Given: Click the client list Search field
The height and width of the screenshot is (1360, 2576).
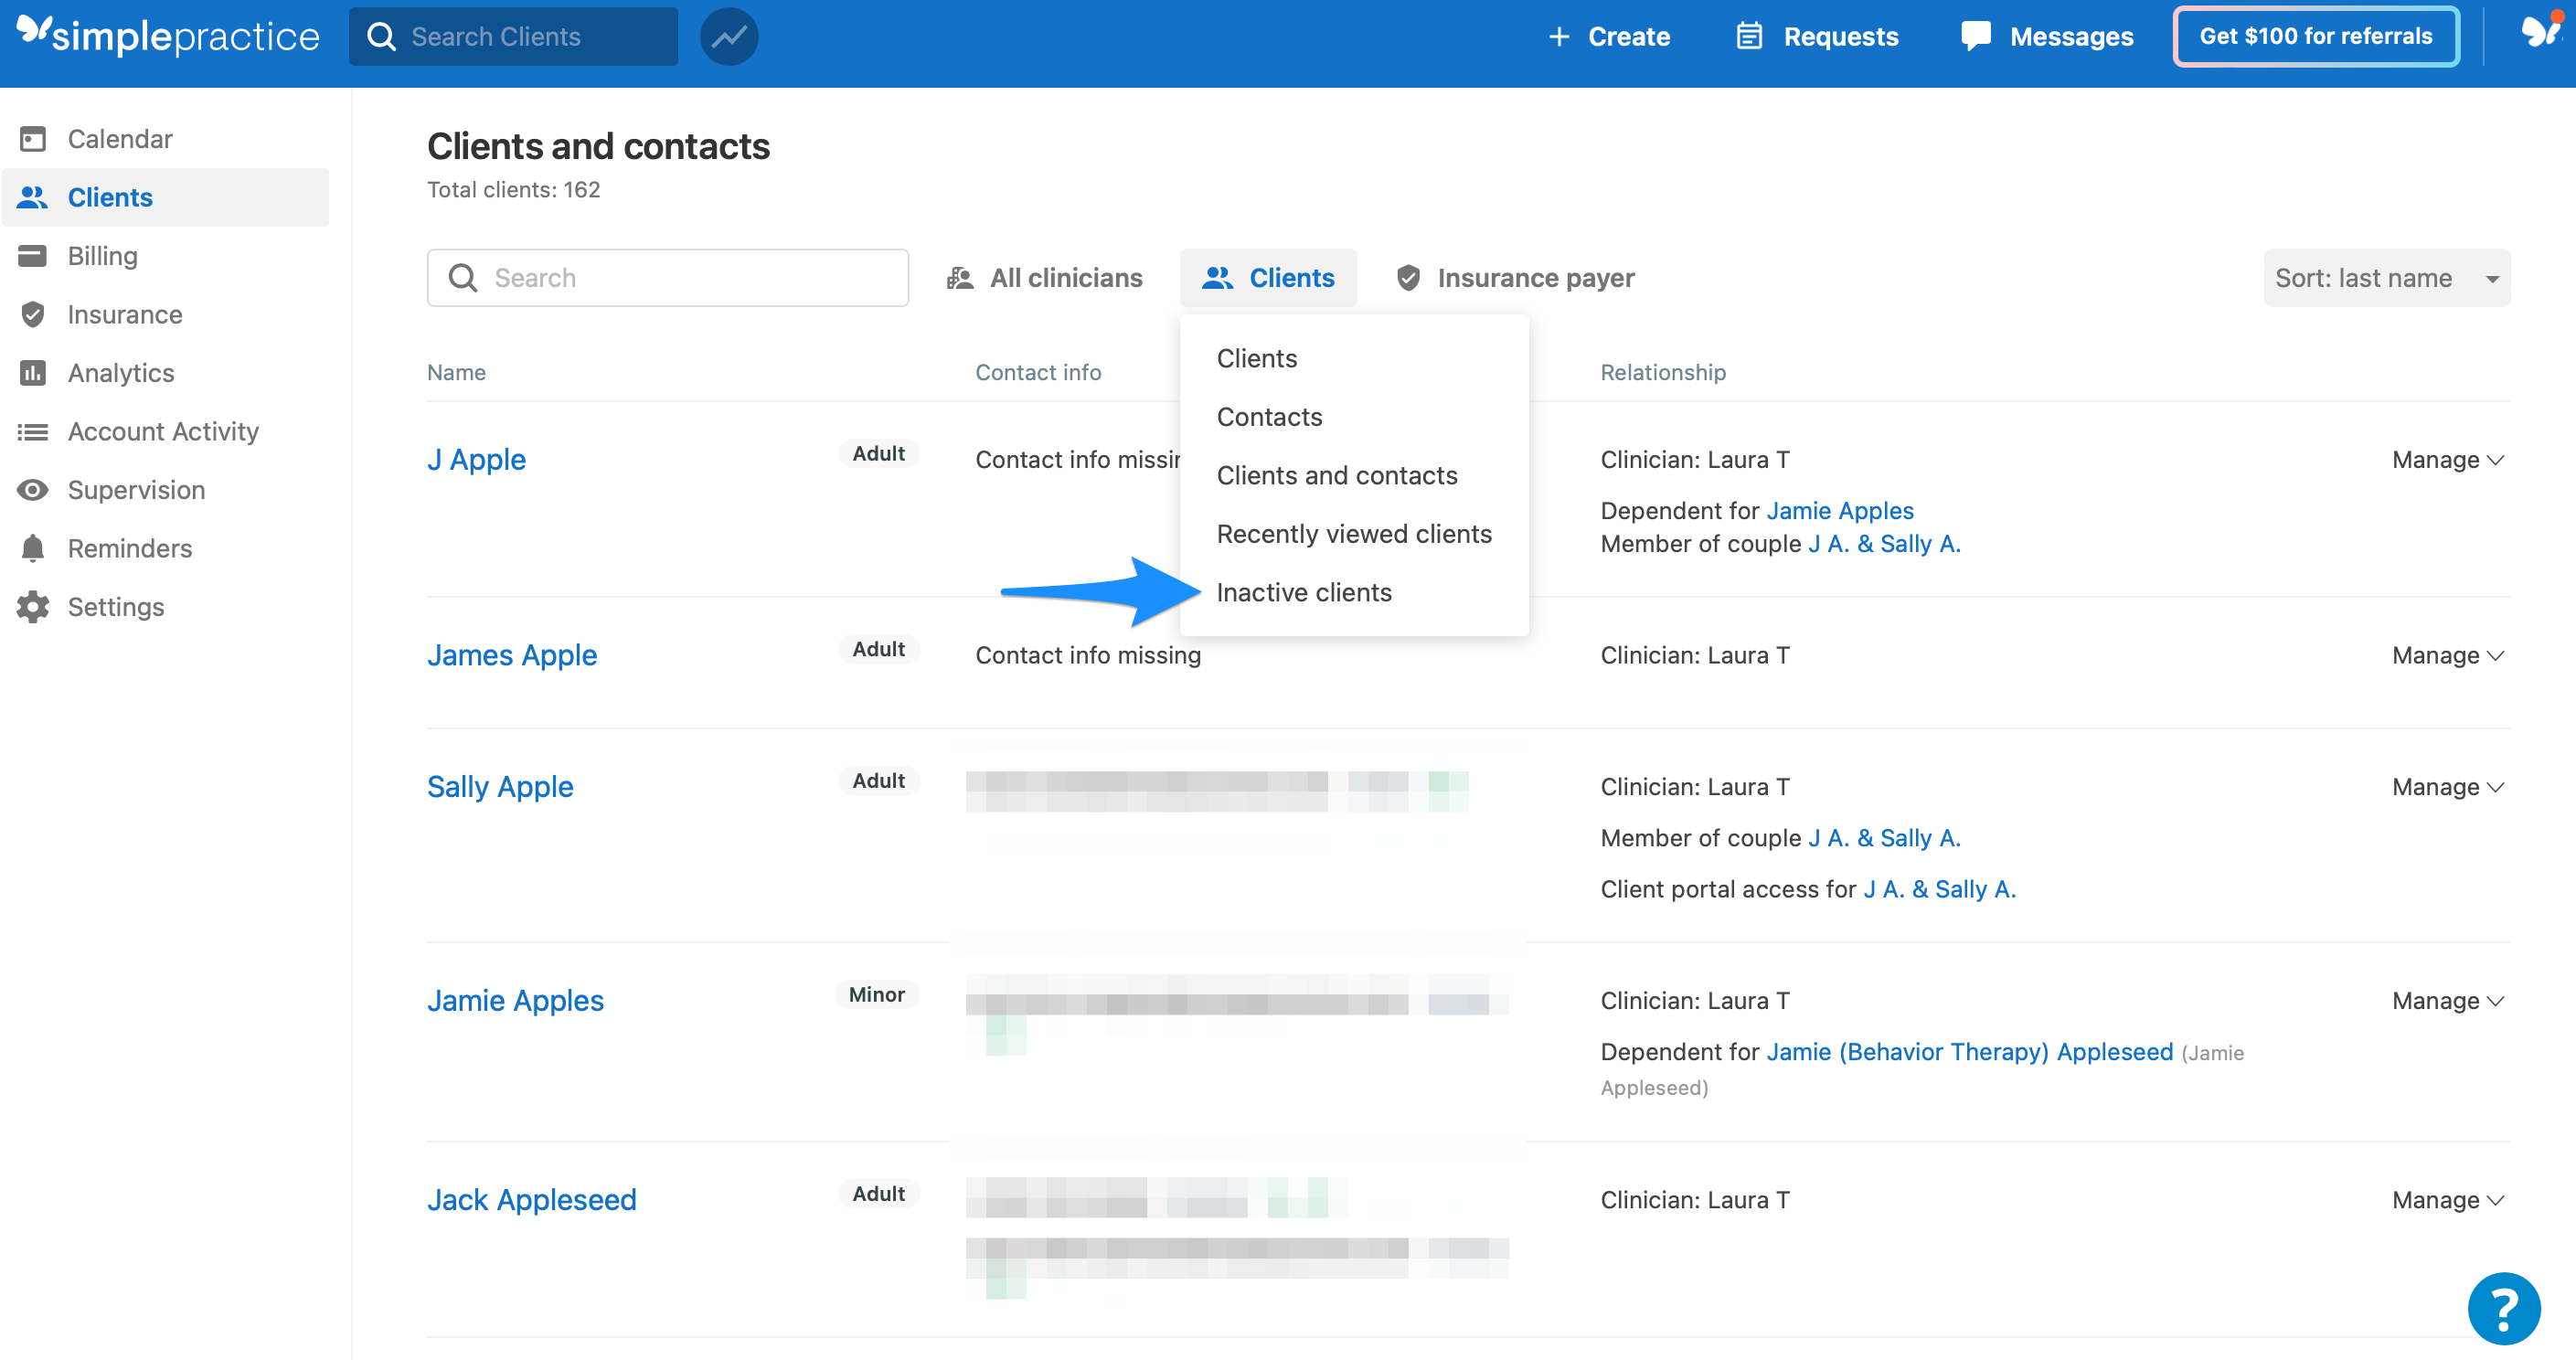Looking at the screenshot, I should click(x=668, y=277).
